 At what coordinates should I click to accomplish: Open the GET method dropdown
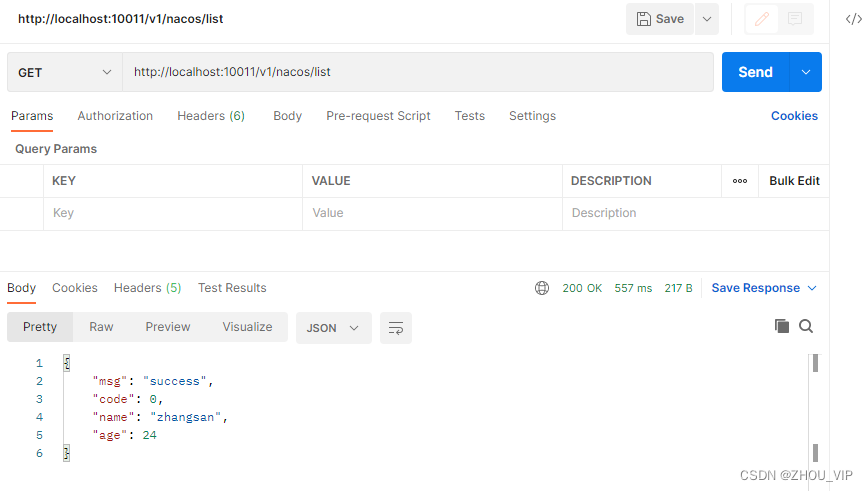click(65, 72)
